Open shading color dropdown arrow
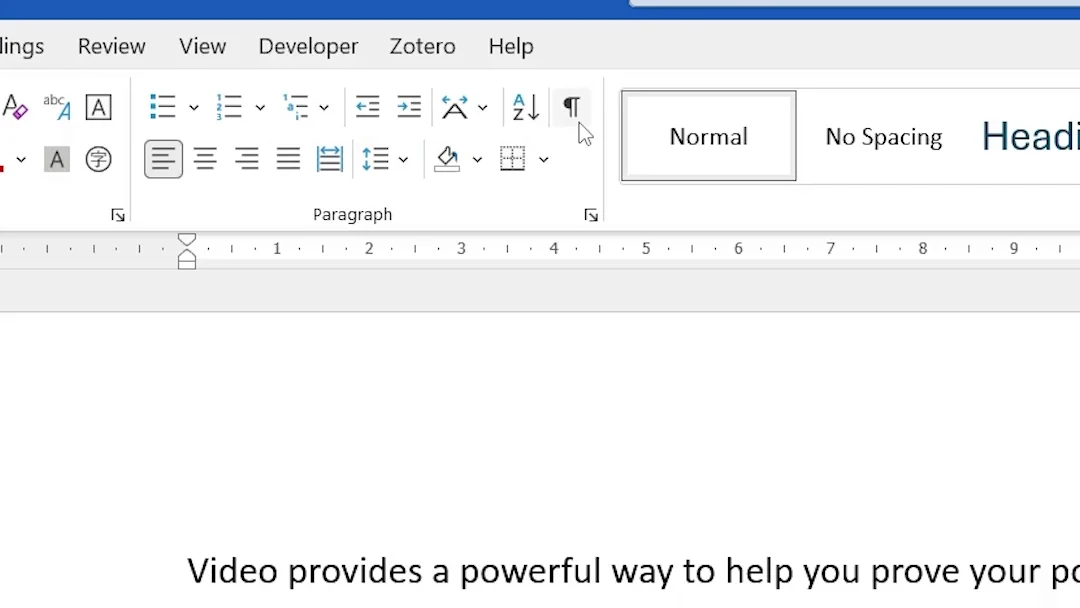This screenshot has height=608, width=1080. (x=477, y=160)
